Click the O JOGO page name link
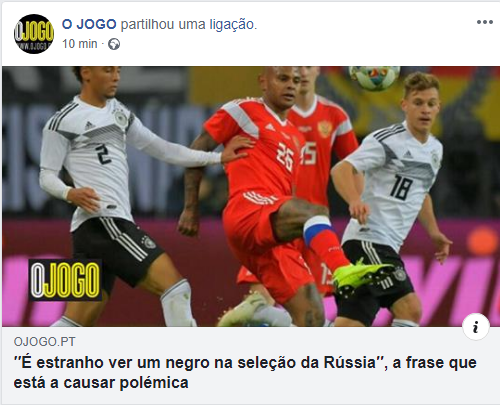The width and height of the screenshot is (500, 405). coord(89,24)
